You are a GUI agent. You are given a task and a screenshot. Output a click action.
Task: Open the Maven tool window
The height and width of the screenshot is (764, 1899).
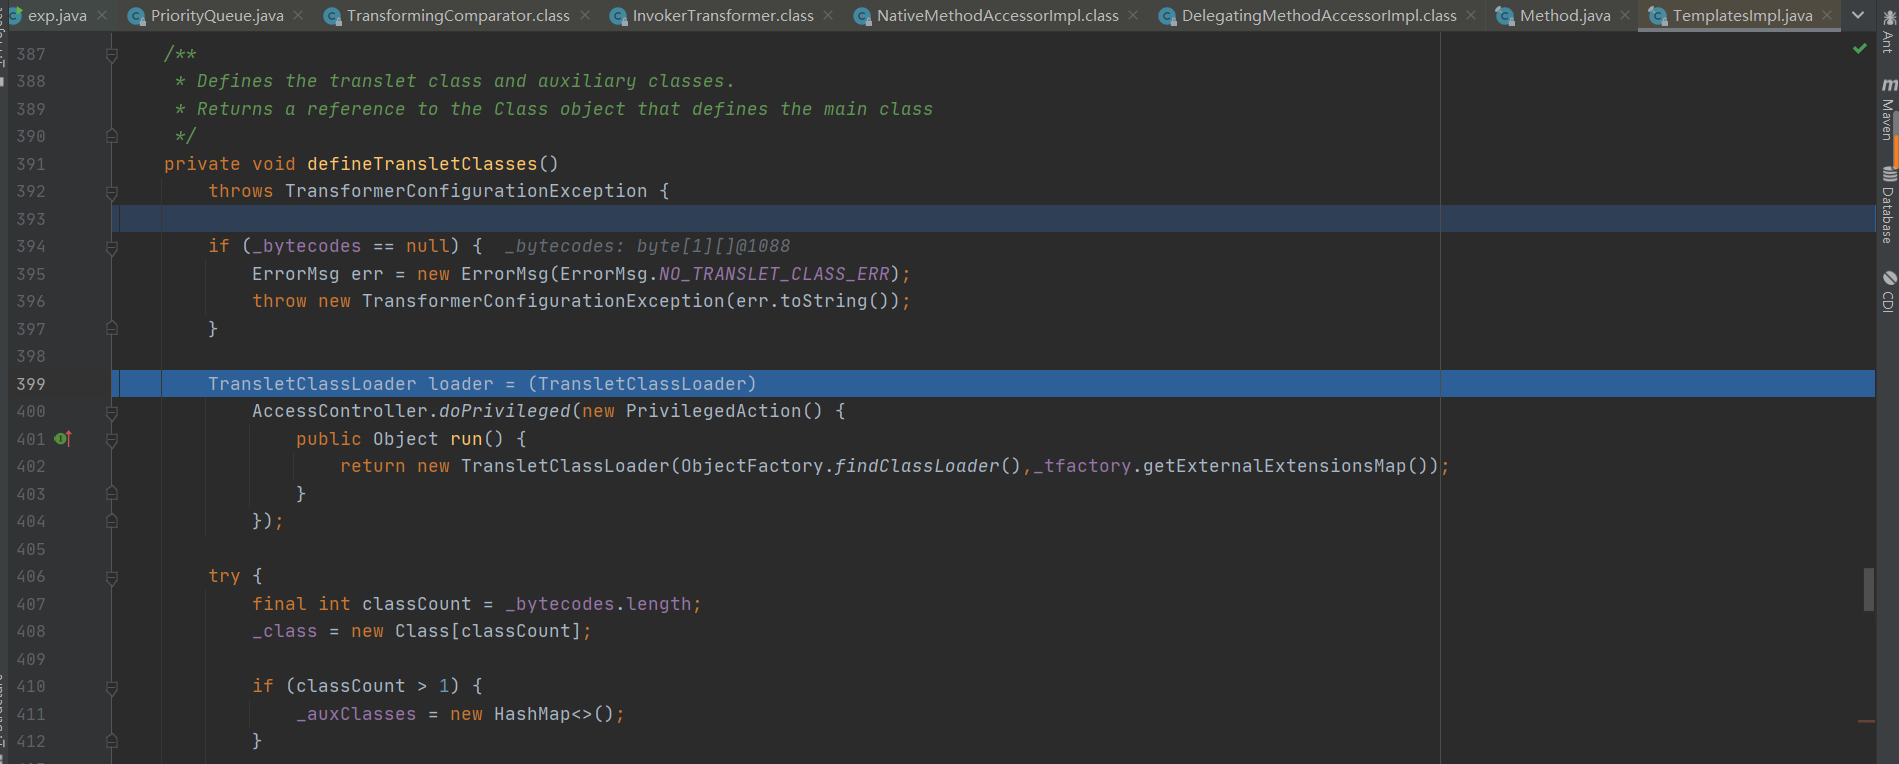click(1888, 110)
